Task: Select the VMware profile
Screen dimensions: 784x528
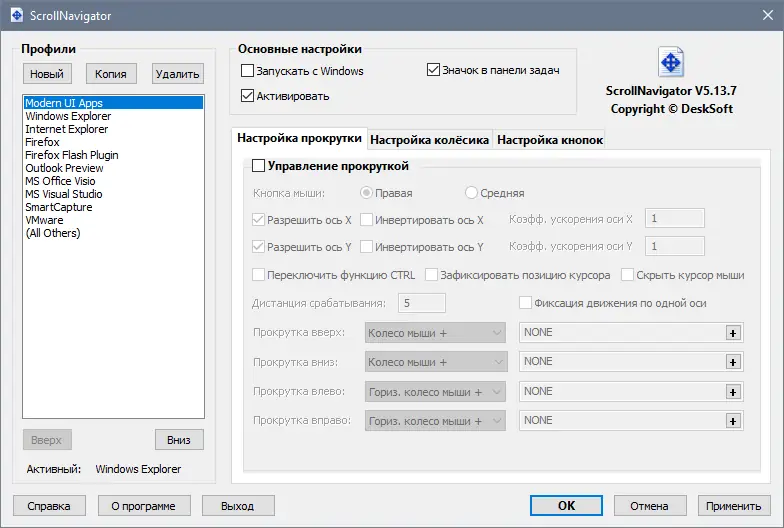Action: pos(114,220)
